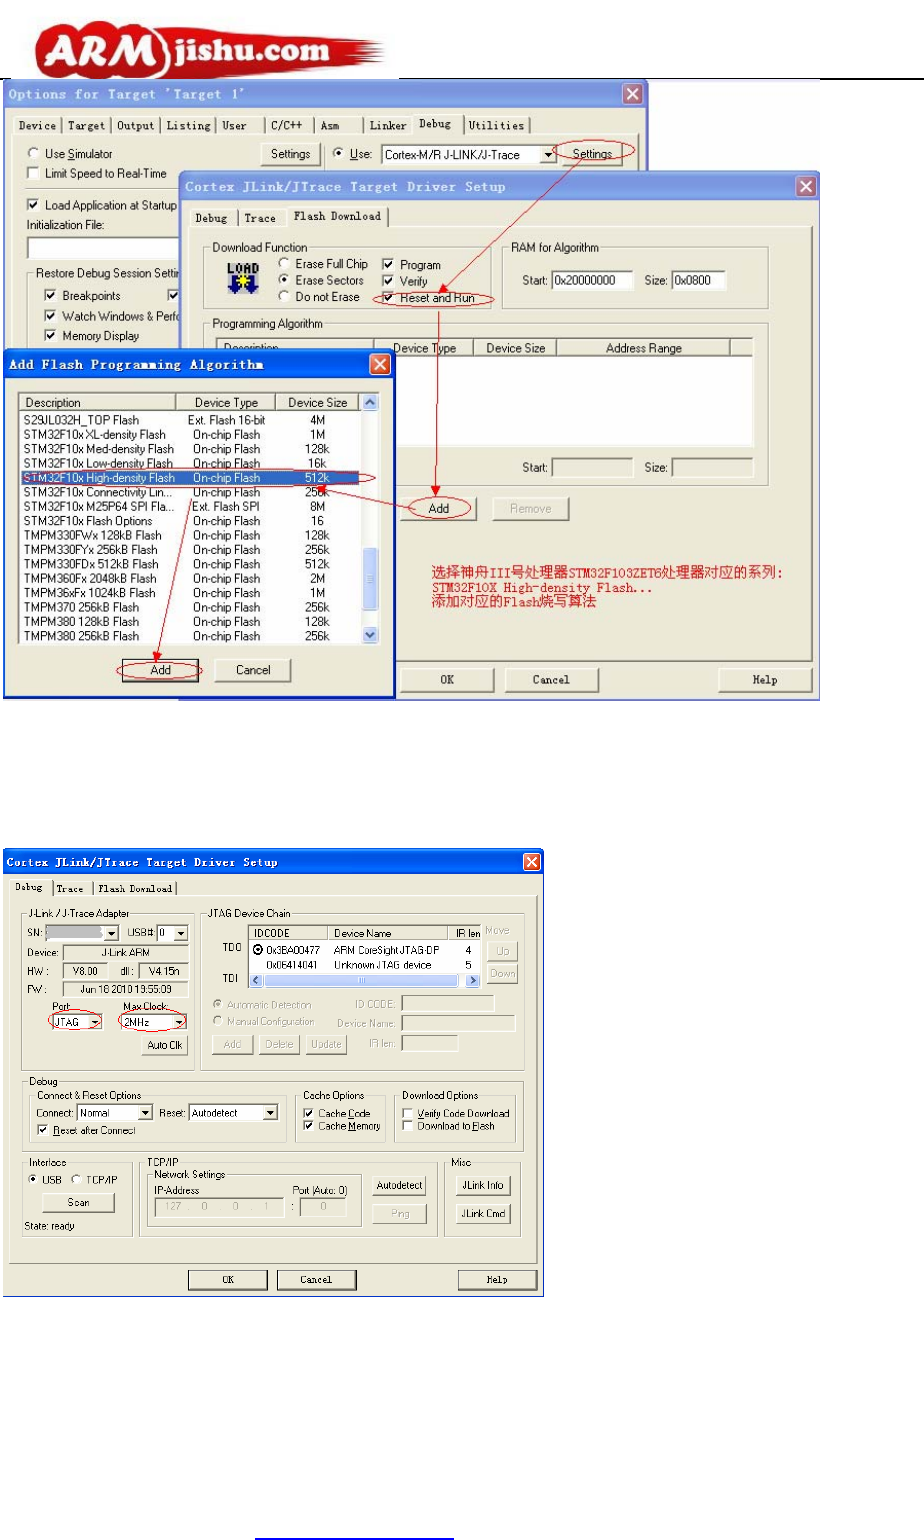924x1540 pixels.
Task: Click the JLink Info button
Action: pyautogui.click(x=482, y=1185)
